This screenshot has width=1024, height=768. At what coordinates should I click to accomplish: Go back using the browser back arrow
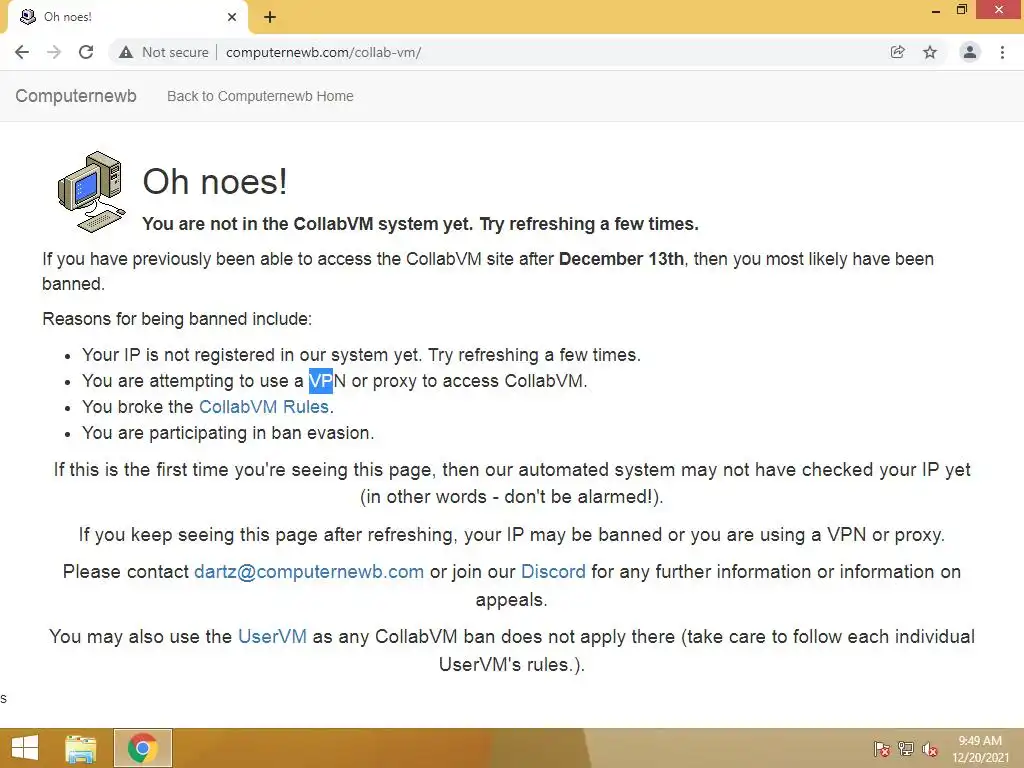click(x=22, y=52)
